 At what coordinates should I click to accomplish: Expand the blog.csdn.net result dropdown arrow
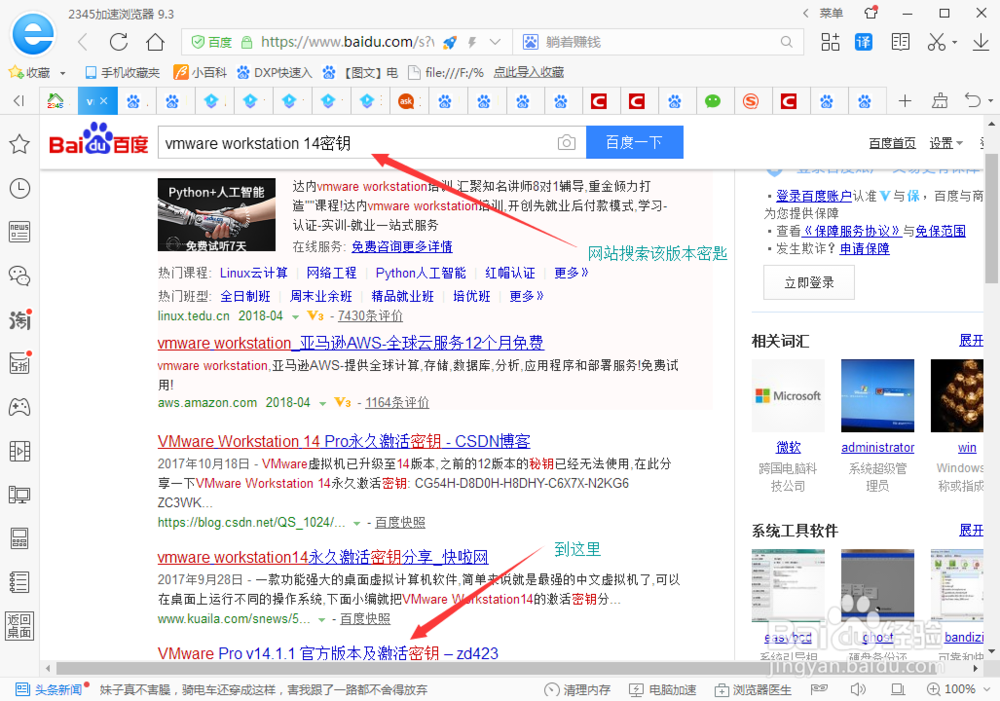(357, 524)
